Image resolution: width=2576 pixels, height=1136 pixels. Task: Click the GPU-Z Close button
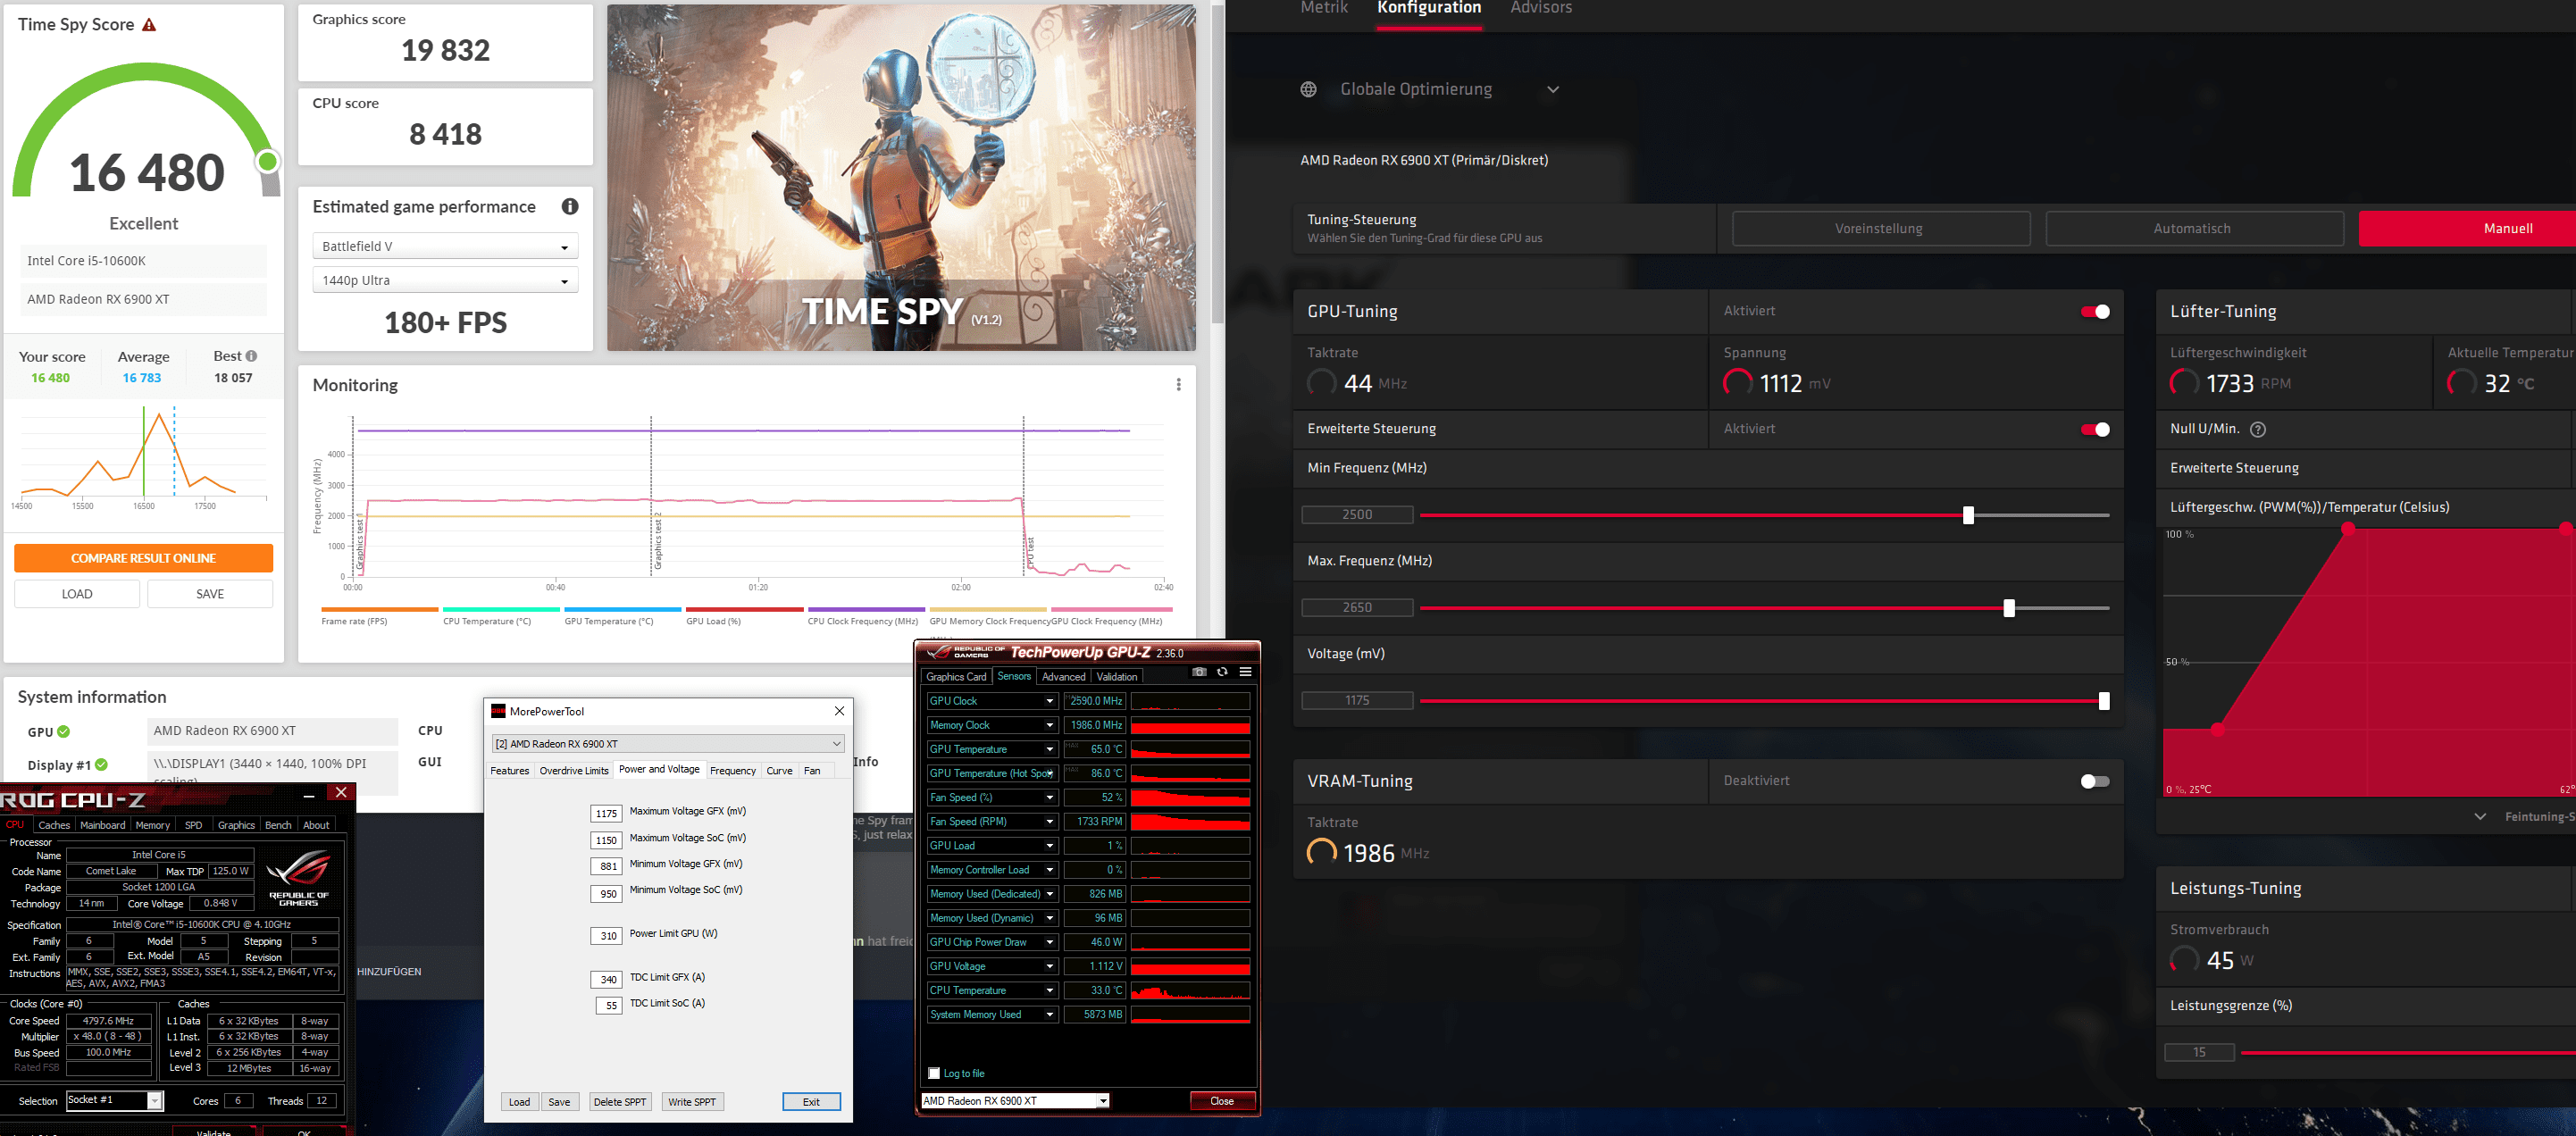pos(1222,1101)
